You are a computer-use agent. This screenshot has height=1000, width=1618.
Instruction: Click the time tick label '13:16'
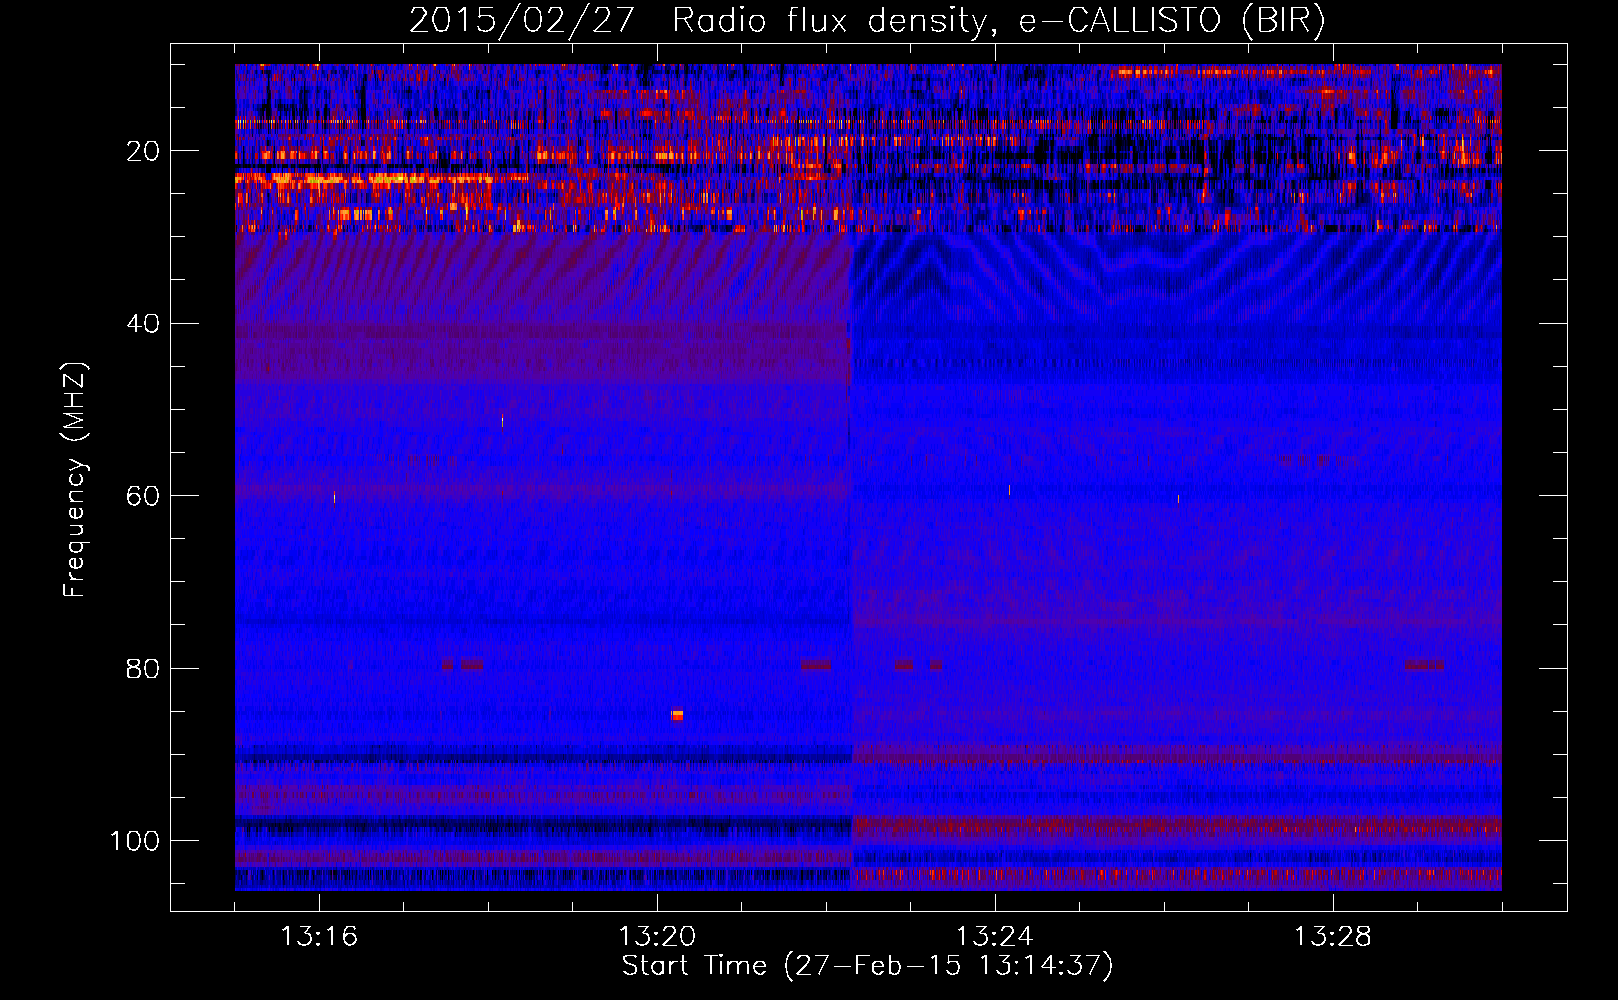(x=319, y=937)
